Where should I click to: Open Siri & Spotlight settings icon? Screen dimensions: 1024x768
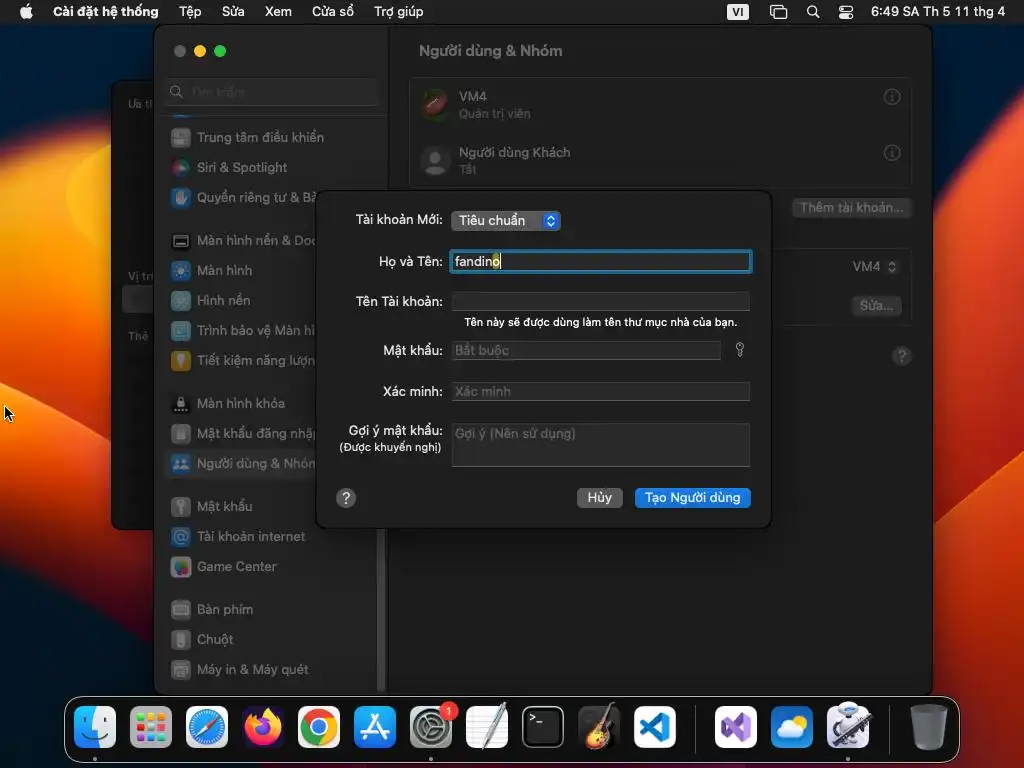[x=181, y=167]
